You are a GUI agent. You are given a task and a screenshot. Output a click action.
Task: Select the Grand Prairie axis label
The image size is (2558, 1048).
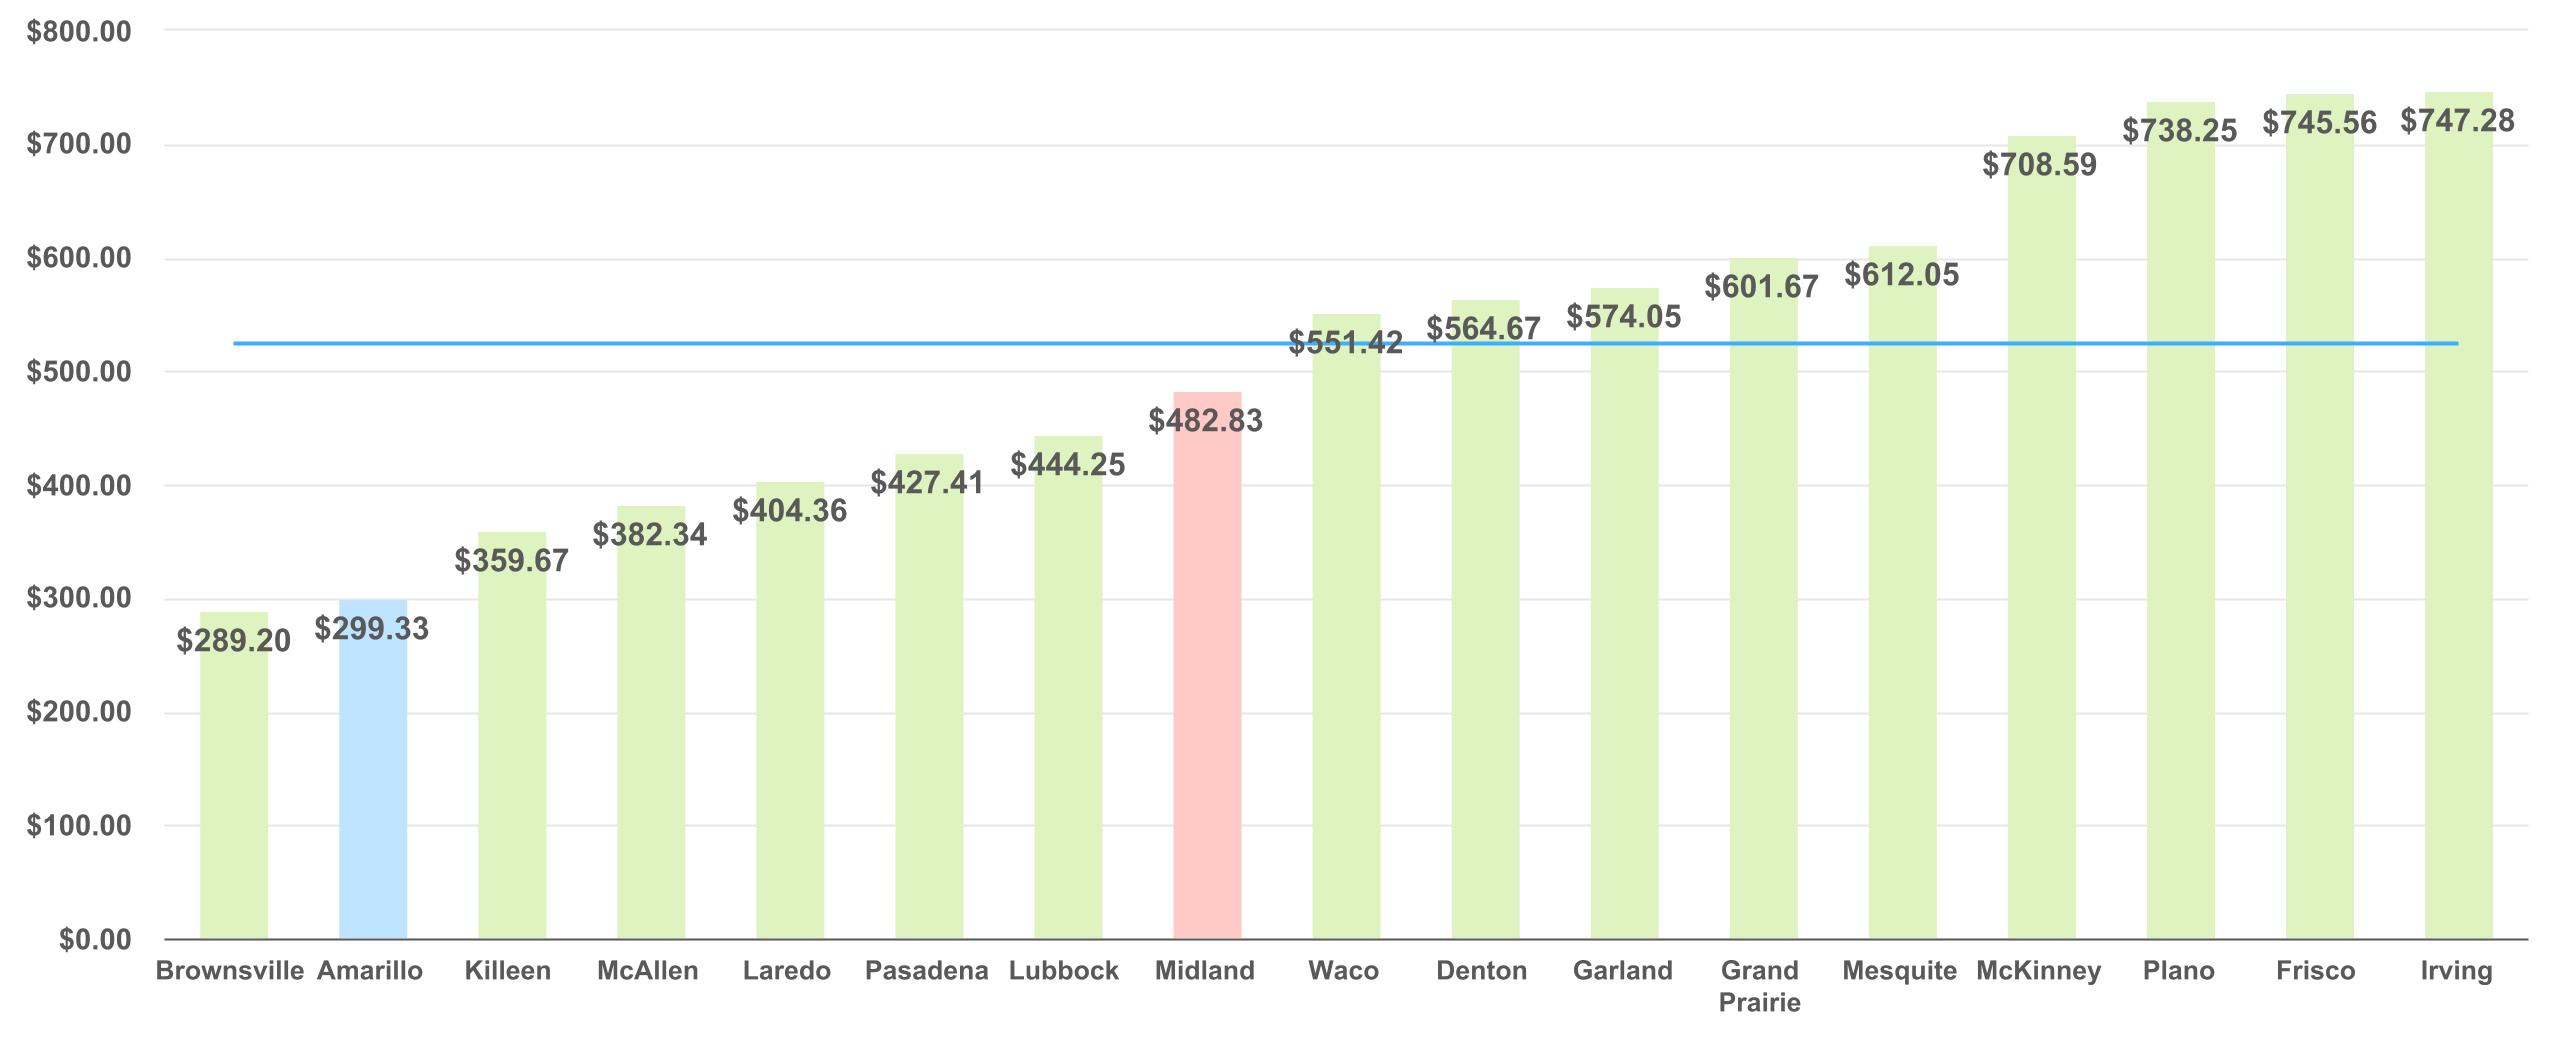click(x=1759, y=986)
